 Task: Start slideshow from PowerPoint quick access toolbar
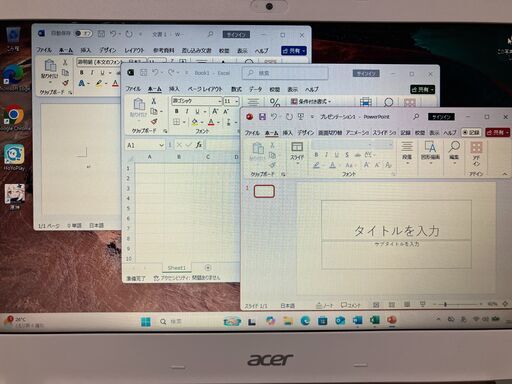click(301, 117)
